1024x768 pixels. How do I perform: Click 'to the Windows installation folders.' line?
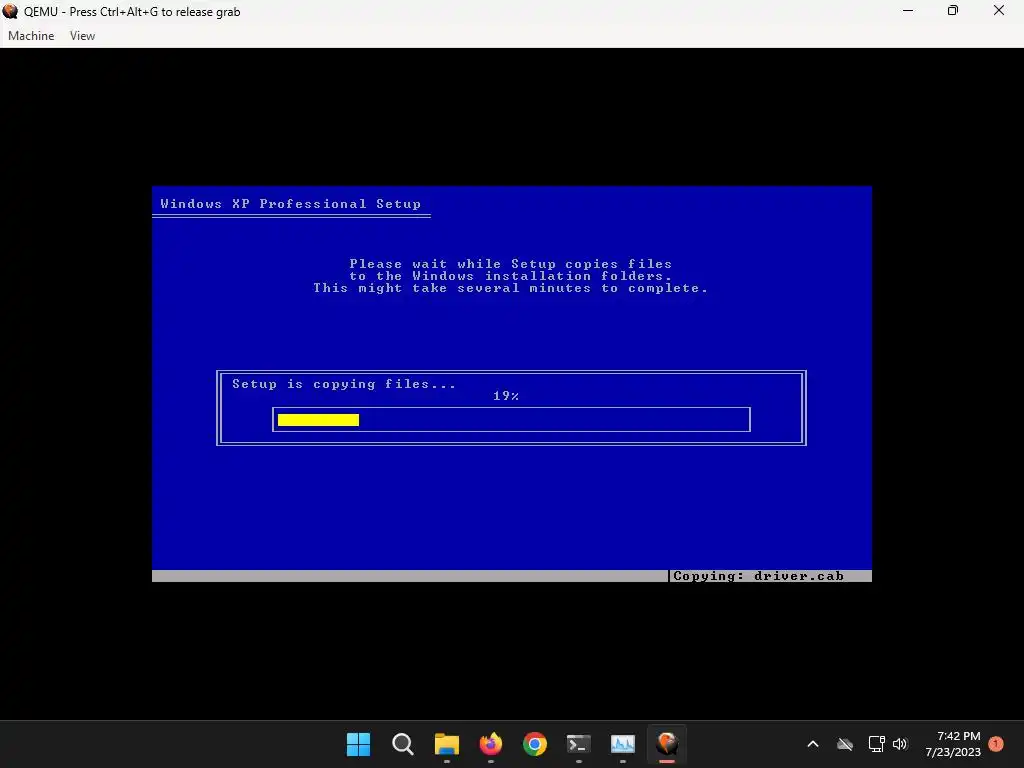511,276
